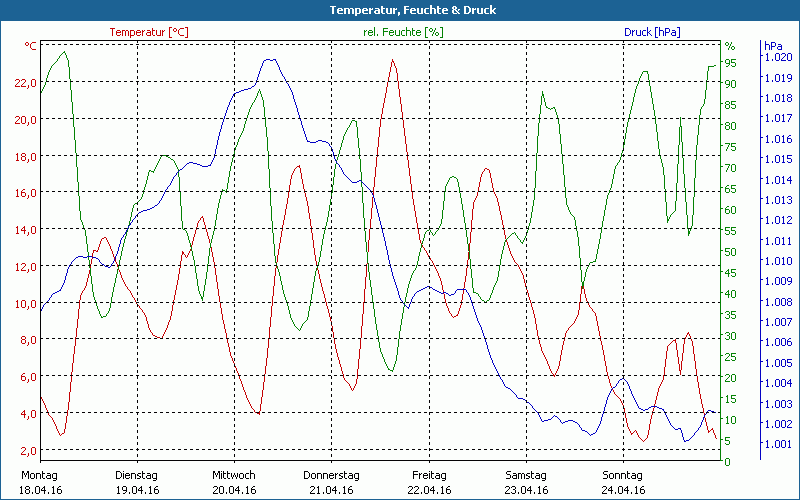Click the '95' tick on the humidity axis
Image resolution: width=800 pixels, height=500 pixels.
point(730,63)
